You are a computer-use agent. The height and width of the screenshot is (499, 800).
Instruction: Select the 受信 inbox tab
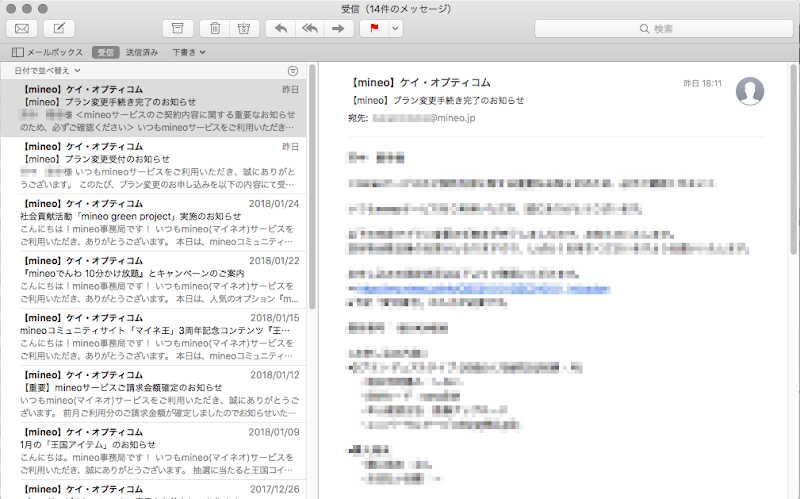[106, 52]
